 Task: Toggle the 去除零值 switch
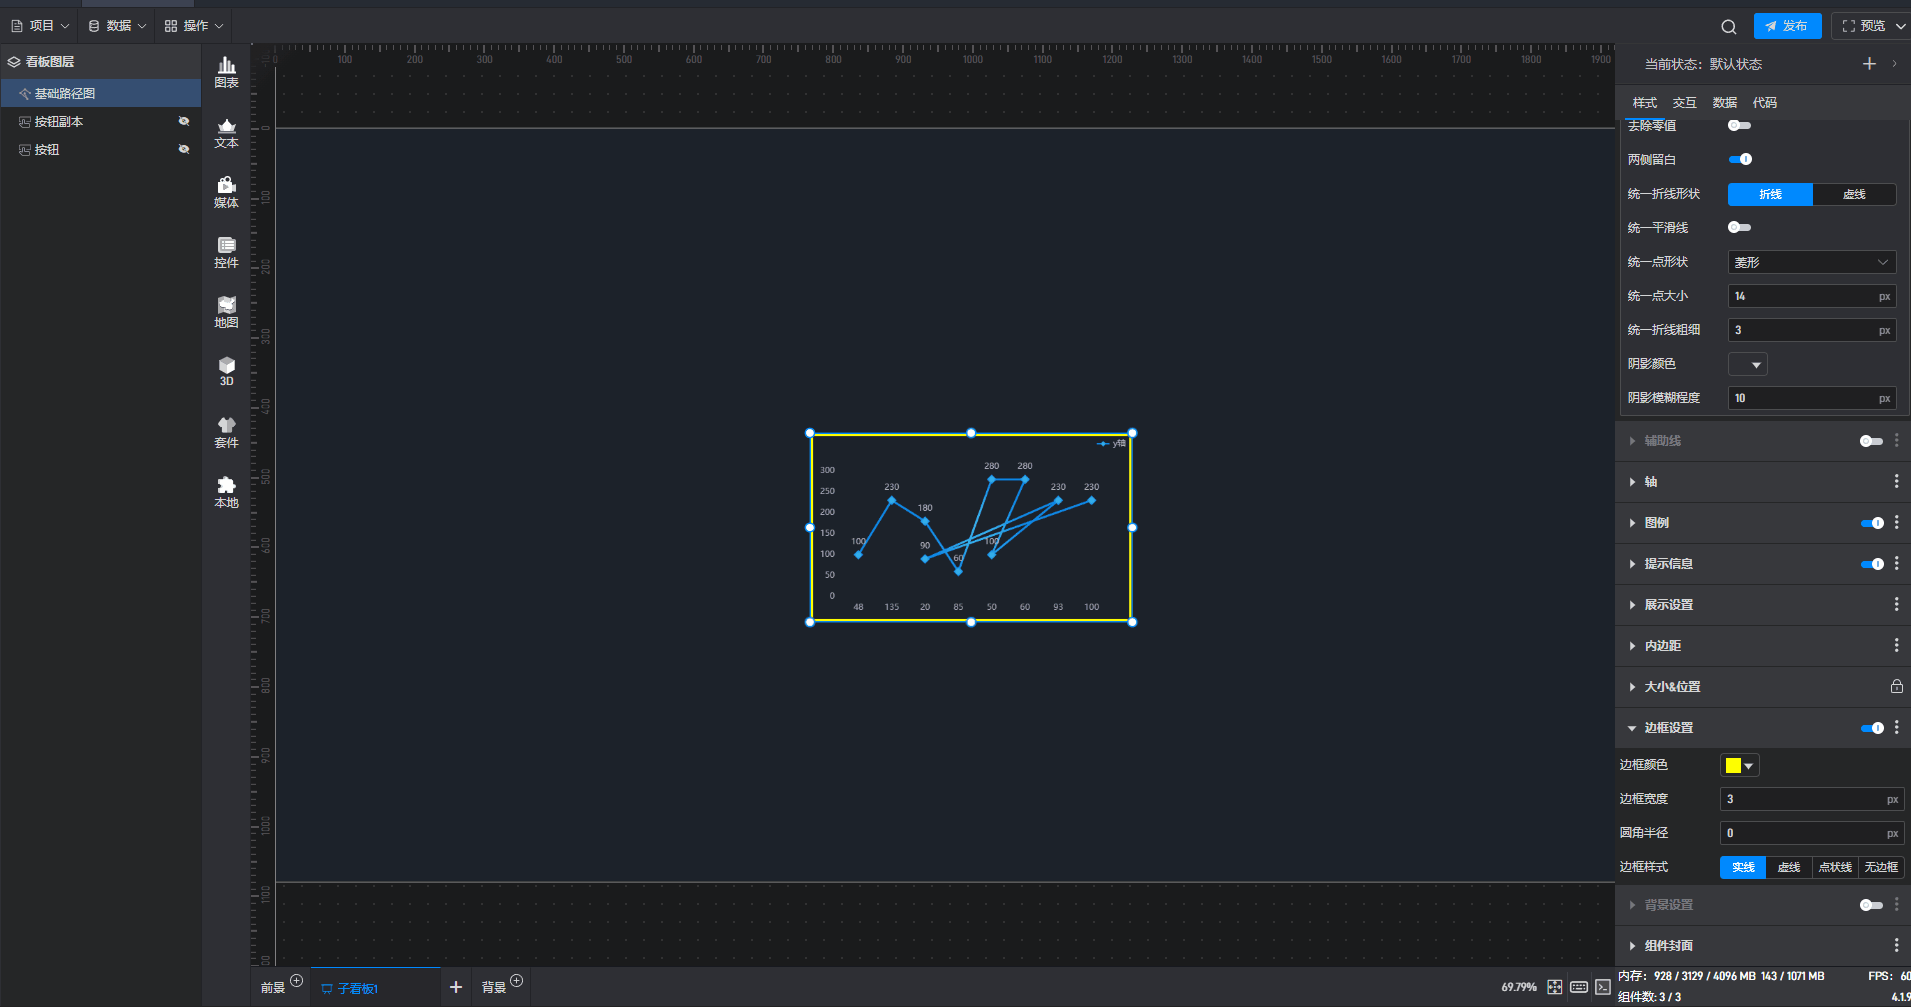tap(1739, 125)
